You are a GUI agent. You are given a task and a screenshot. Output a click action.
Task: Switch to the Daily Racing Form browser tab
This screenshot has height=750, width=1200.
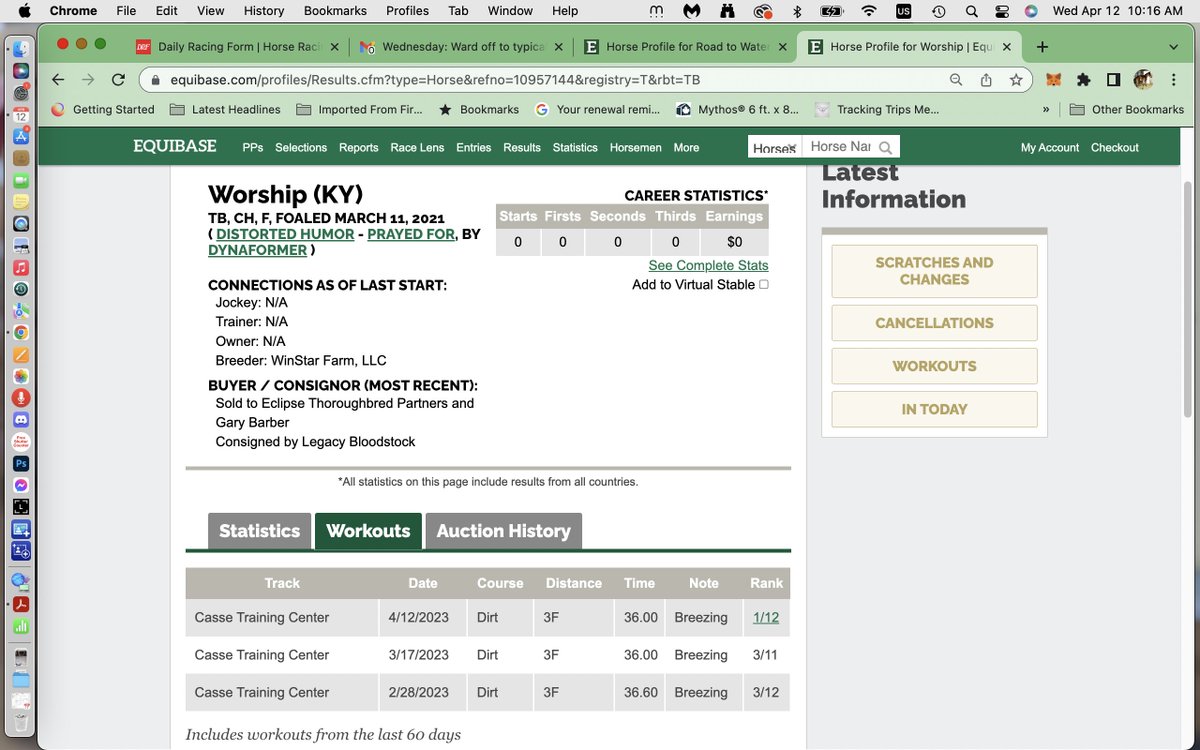(238, 47)
